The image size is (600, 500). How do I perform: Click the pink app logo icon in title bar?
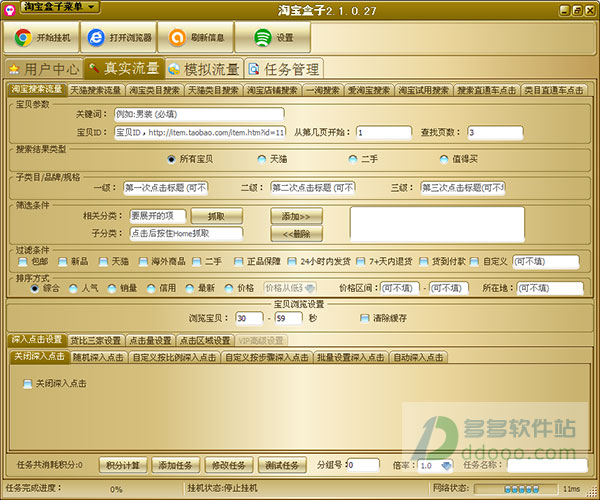pyautogui.click(x=10, y=10)
